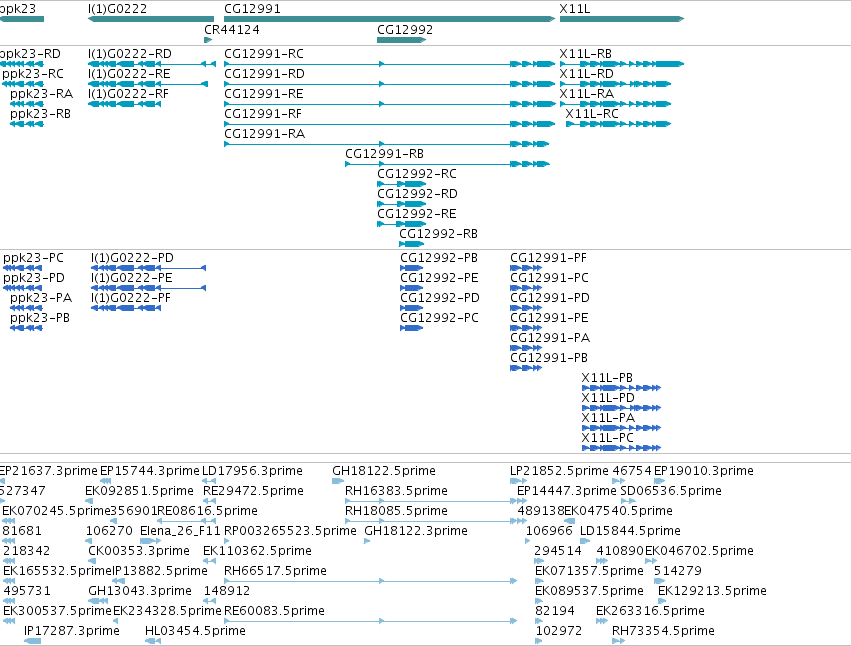Select protein CG12991-PB
The width and height of the screenshot is (851, 646).
(526, 369)
